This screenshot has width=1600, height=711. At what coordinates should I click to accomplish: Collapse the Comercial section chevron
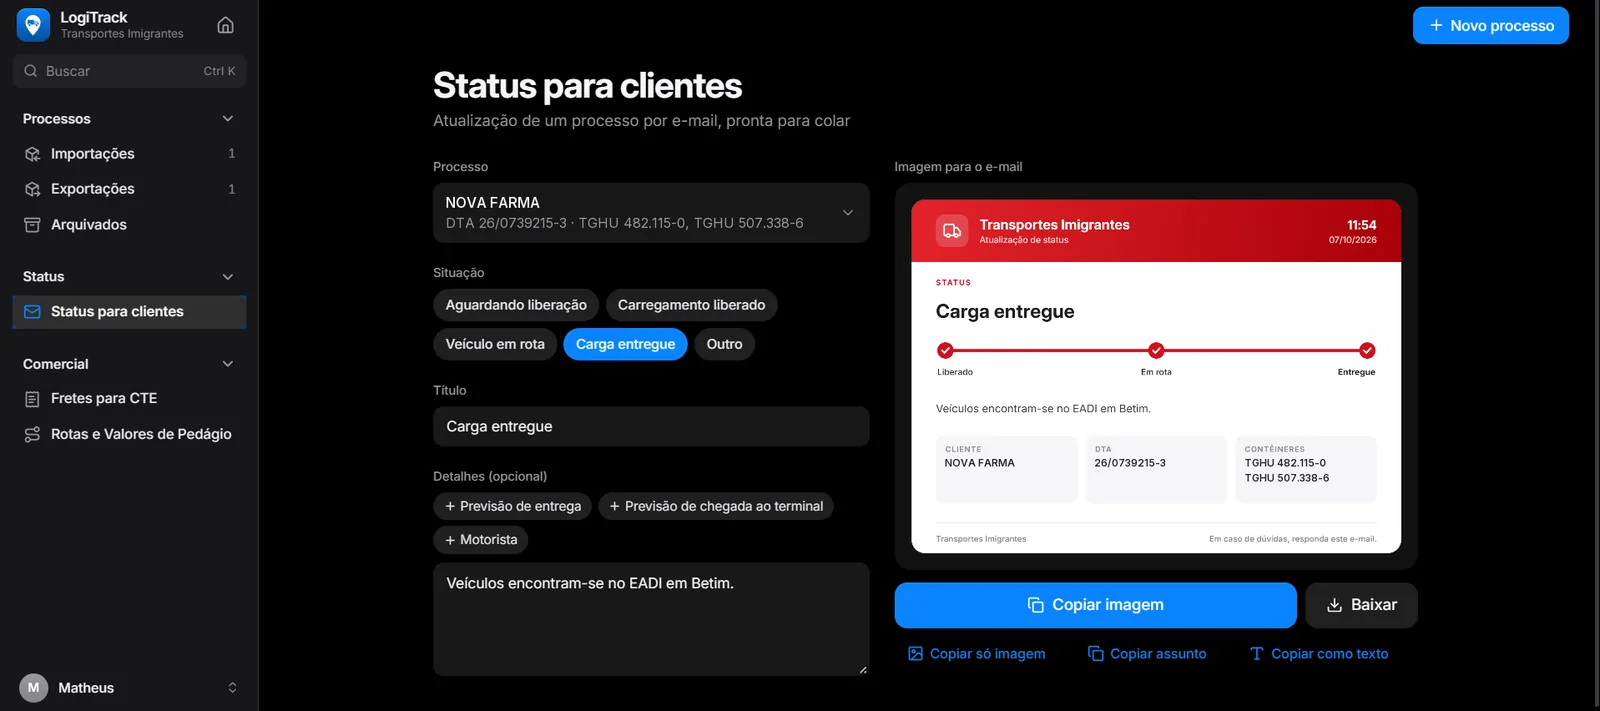coord(228,364)
